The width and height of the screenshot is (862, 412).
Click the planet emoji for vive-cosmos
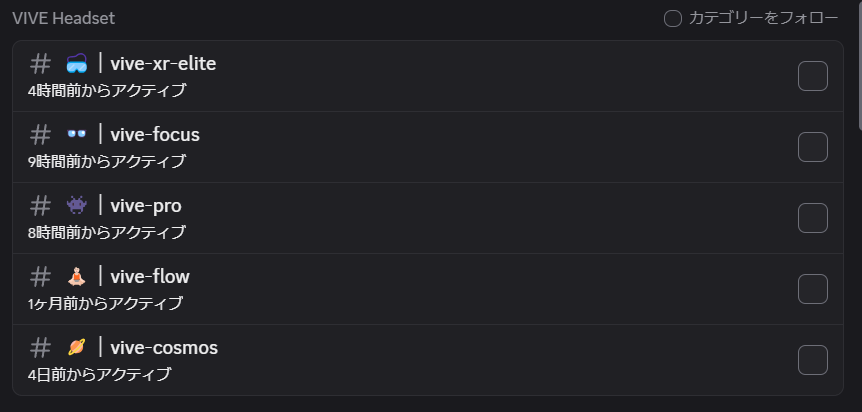click(x=76, y=347)
